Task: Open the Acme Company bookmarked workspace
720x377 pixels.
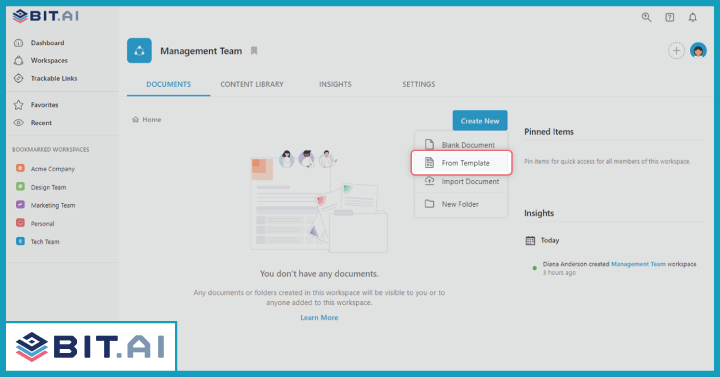Action: click(x=53, y=169)
